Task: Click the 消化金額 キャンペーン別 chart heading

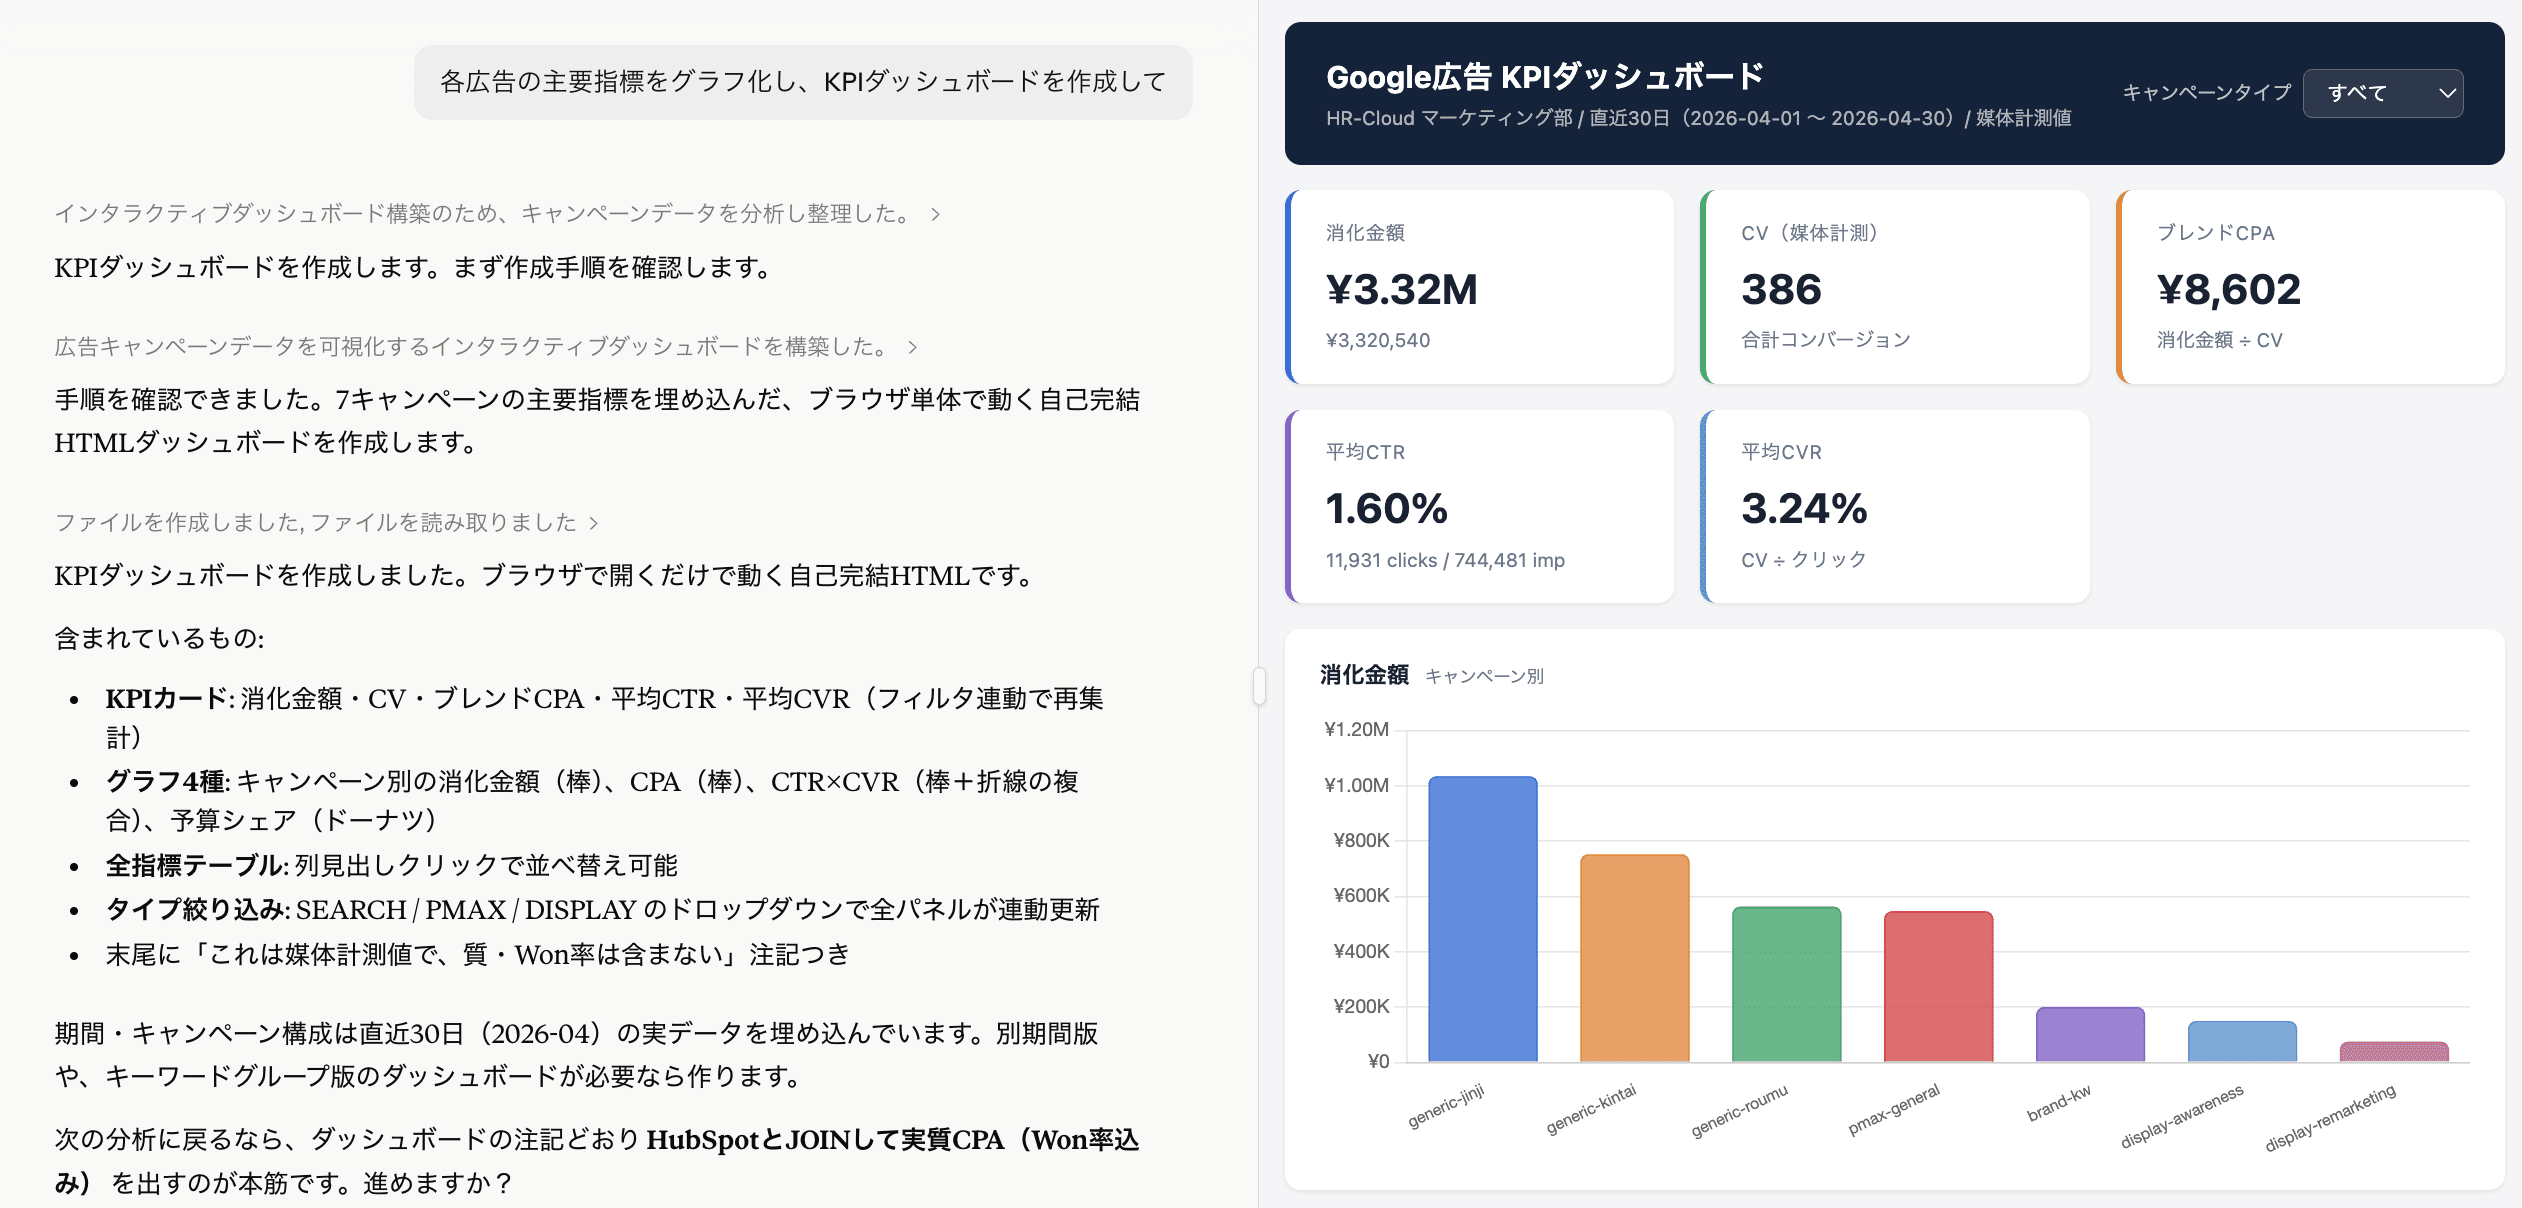Action: tap(1432, 675)
